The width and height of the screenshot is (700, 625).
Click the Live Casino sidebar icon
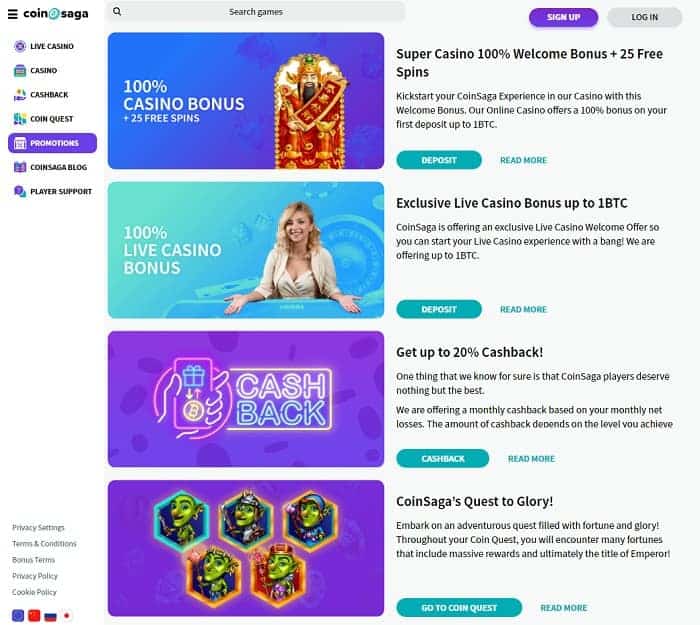tap(20, 46)
